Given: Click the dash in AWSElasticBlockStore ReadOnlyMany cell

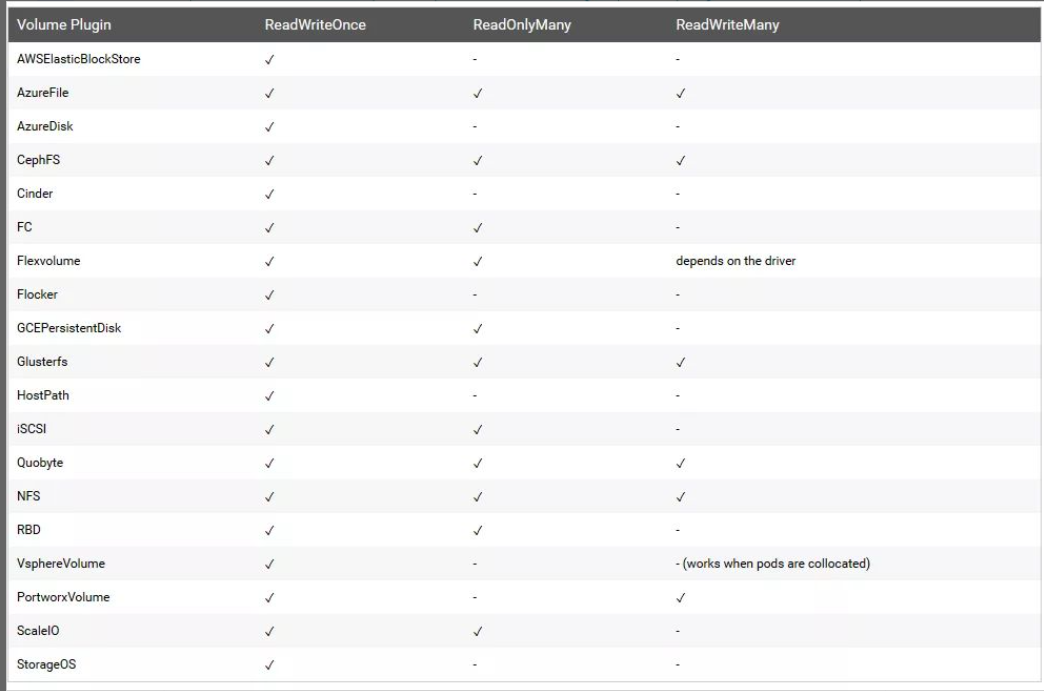Looking at the screenshot, I should click(x=475, y=59).
